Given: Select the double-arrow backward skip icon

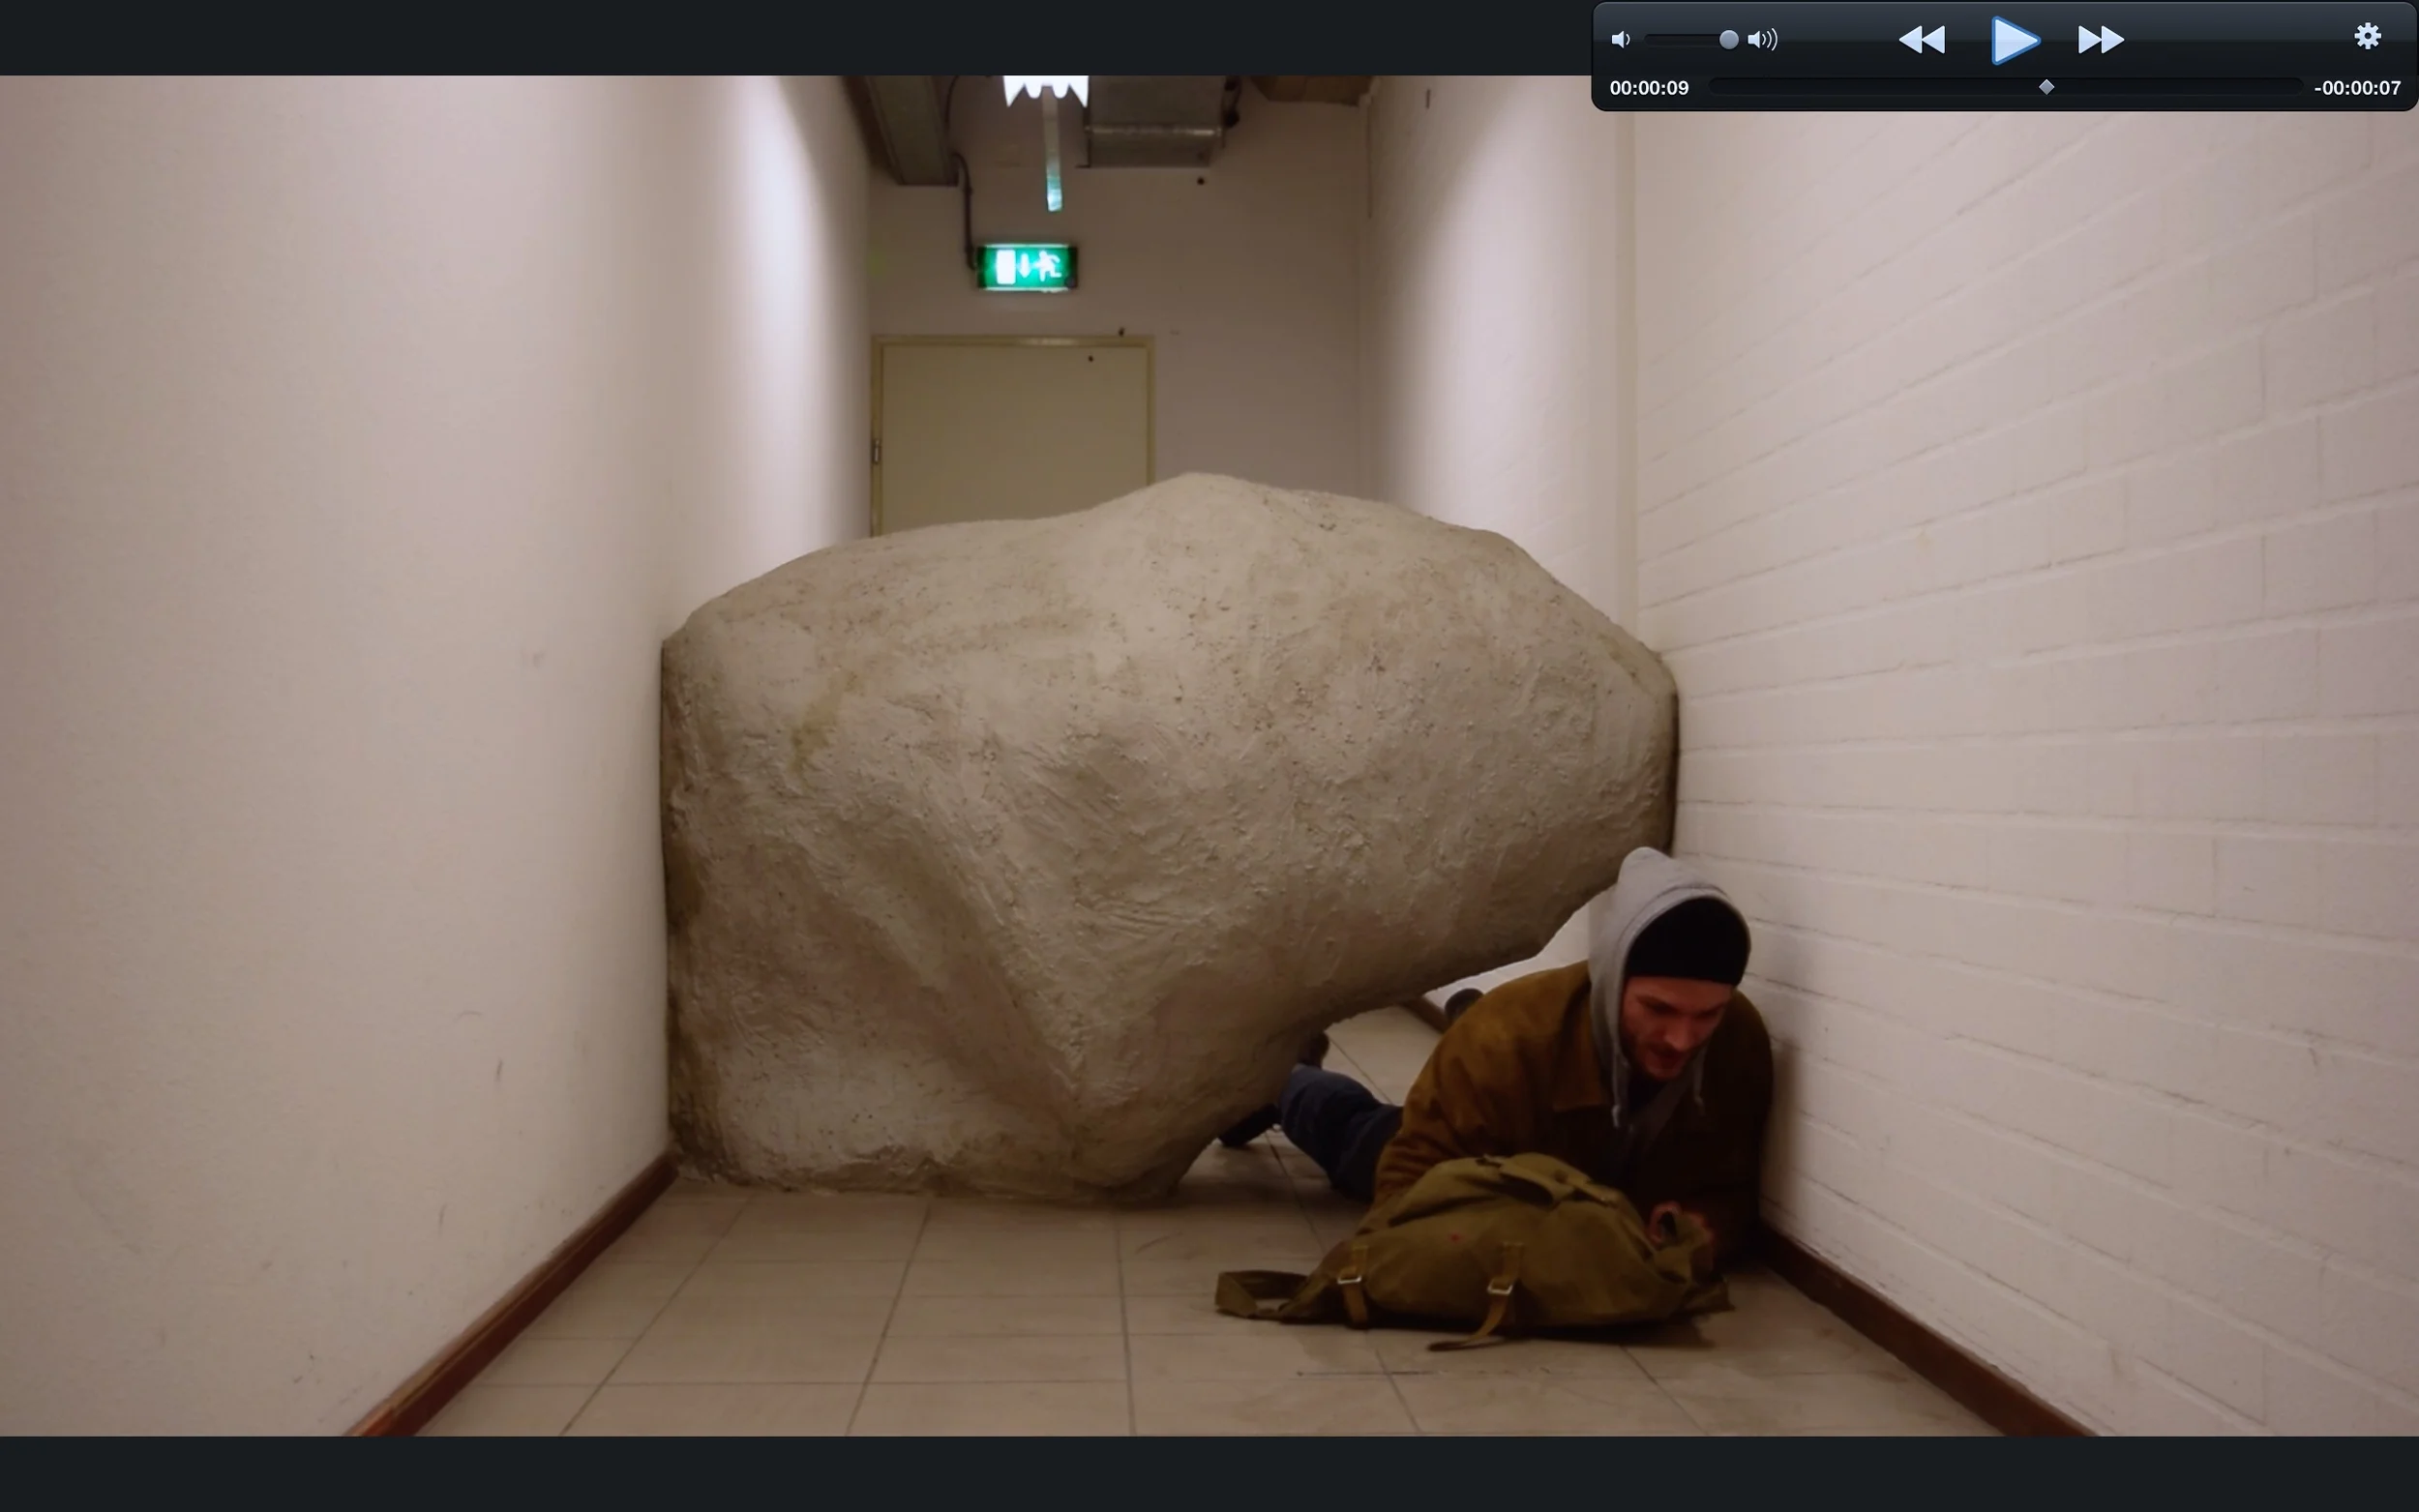Looking at the screenshot, I should click(x=1921, y=40).
